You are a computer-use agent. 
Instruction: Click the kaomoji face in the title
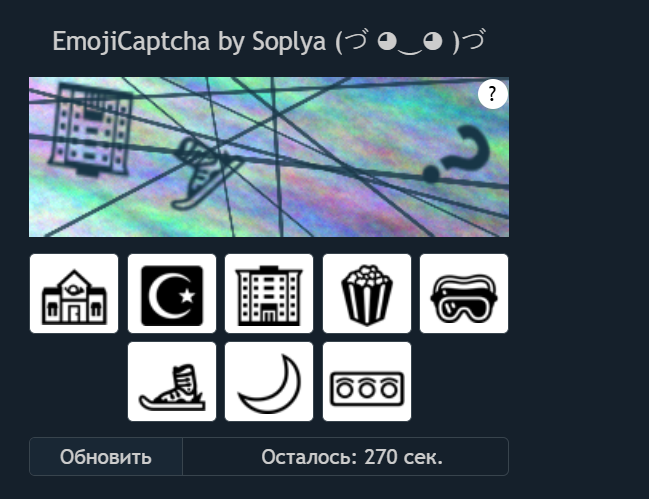(x=410, y=42)
